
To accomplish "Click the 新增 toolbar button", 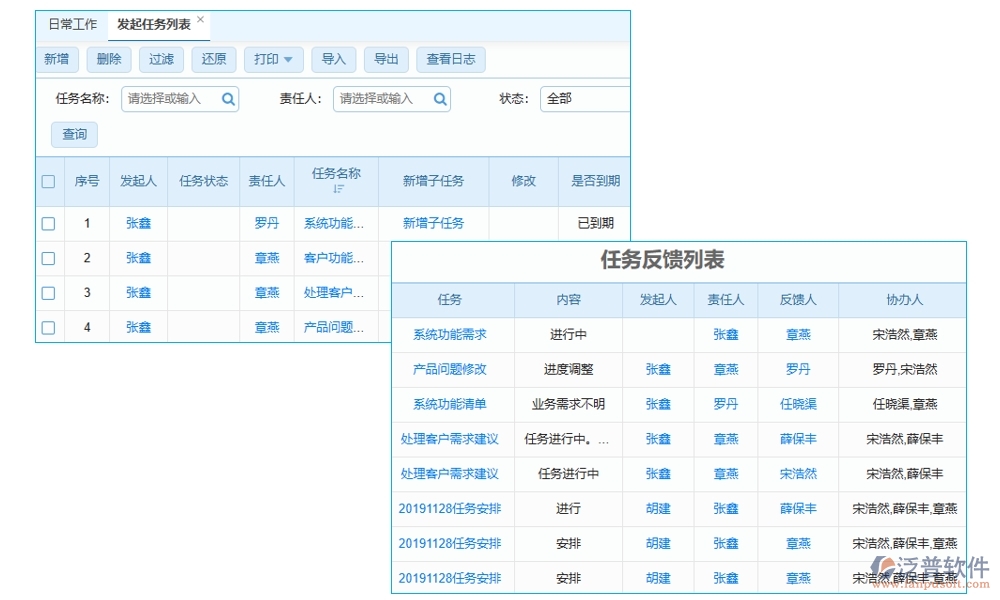I will (57, 59).
